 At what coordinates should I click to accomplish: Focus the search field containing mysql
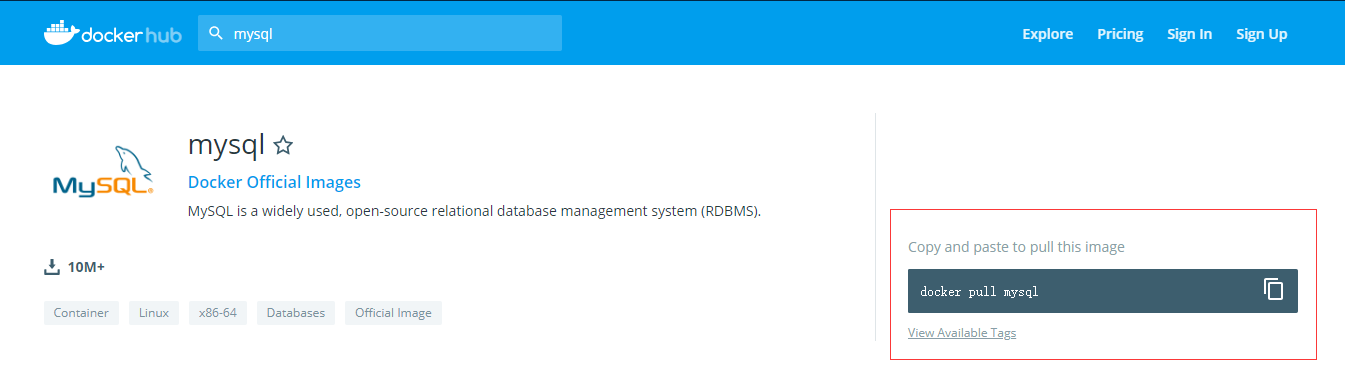(380, 33)
